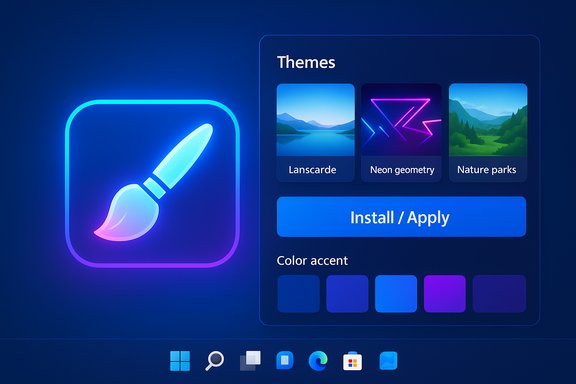Pick the dark indigo accent swatch
The height and width of the screenshot is (384, 576).
[499, 294]
